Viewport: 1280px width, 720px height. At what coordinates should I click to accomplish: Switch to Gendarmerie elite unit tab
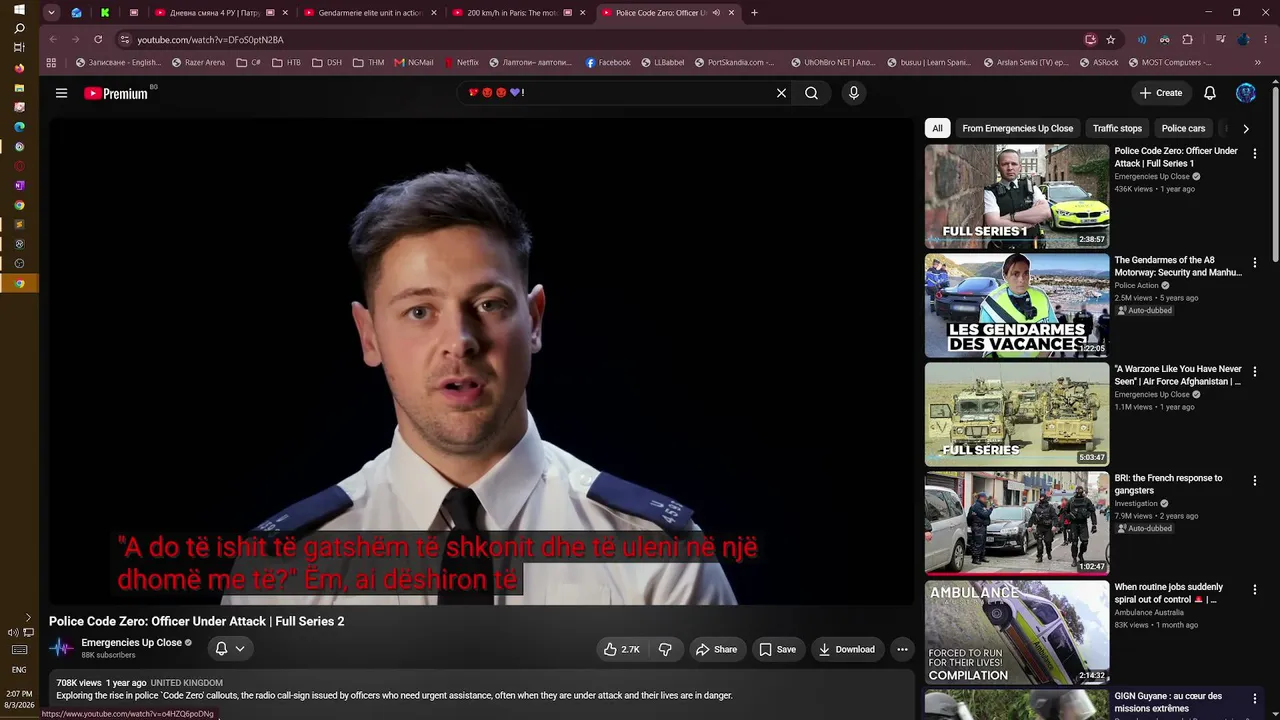(x=370, y=13)
